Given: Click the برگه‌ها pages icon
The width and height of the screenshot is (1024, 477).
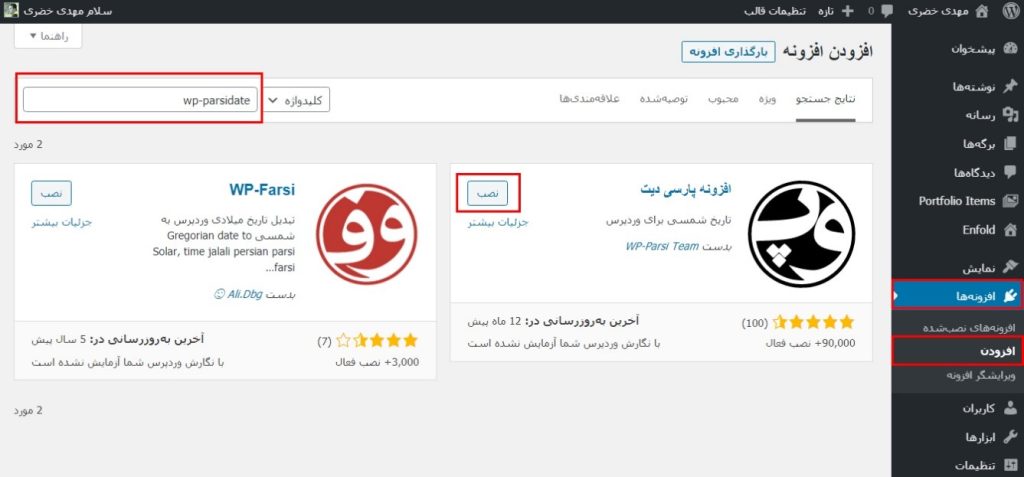Looking at the screenshot, I should pyautogui.click(x=1010, y=144).
